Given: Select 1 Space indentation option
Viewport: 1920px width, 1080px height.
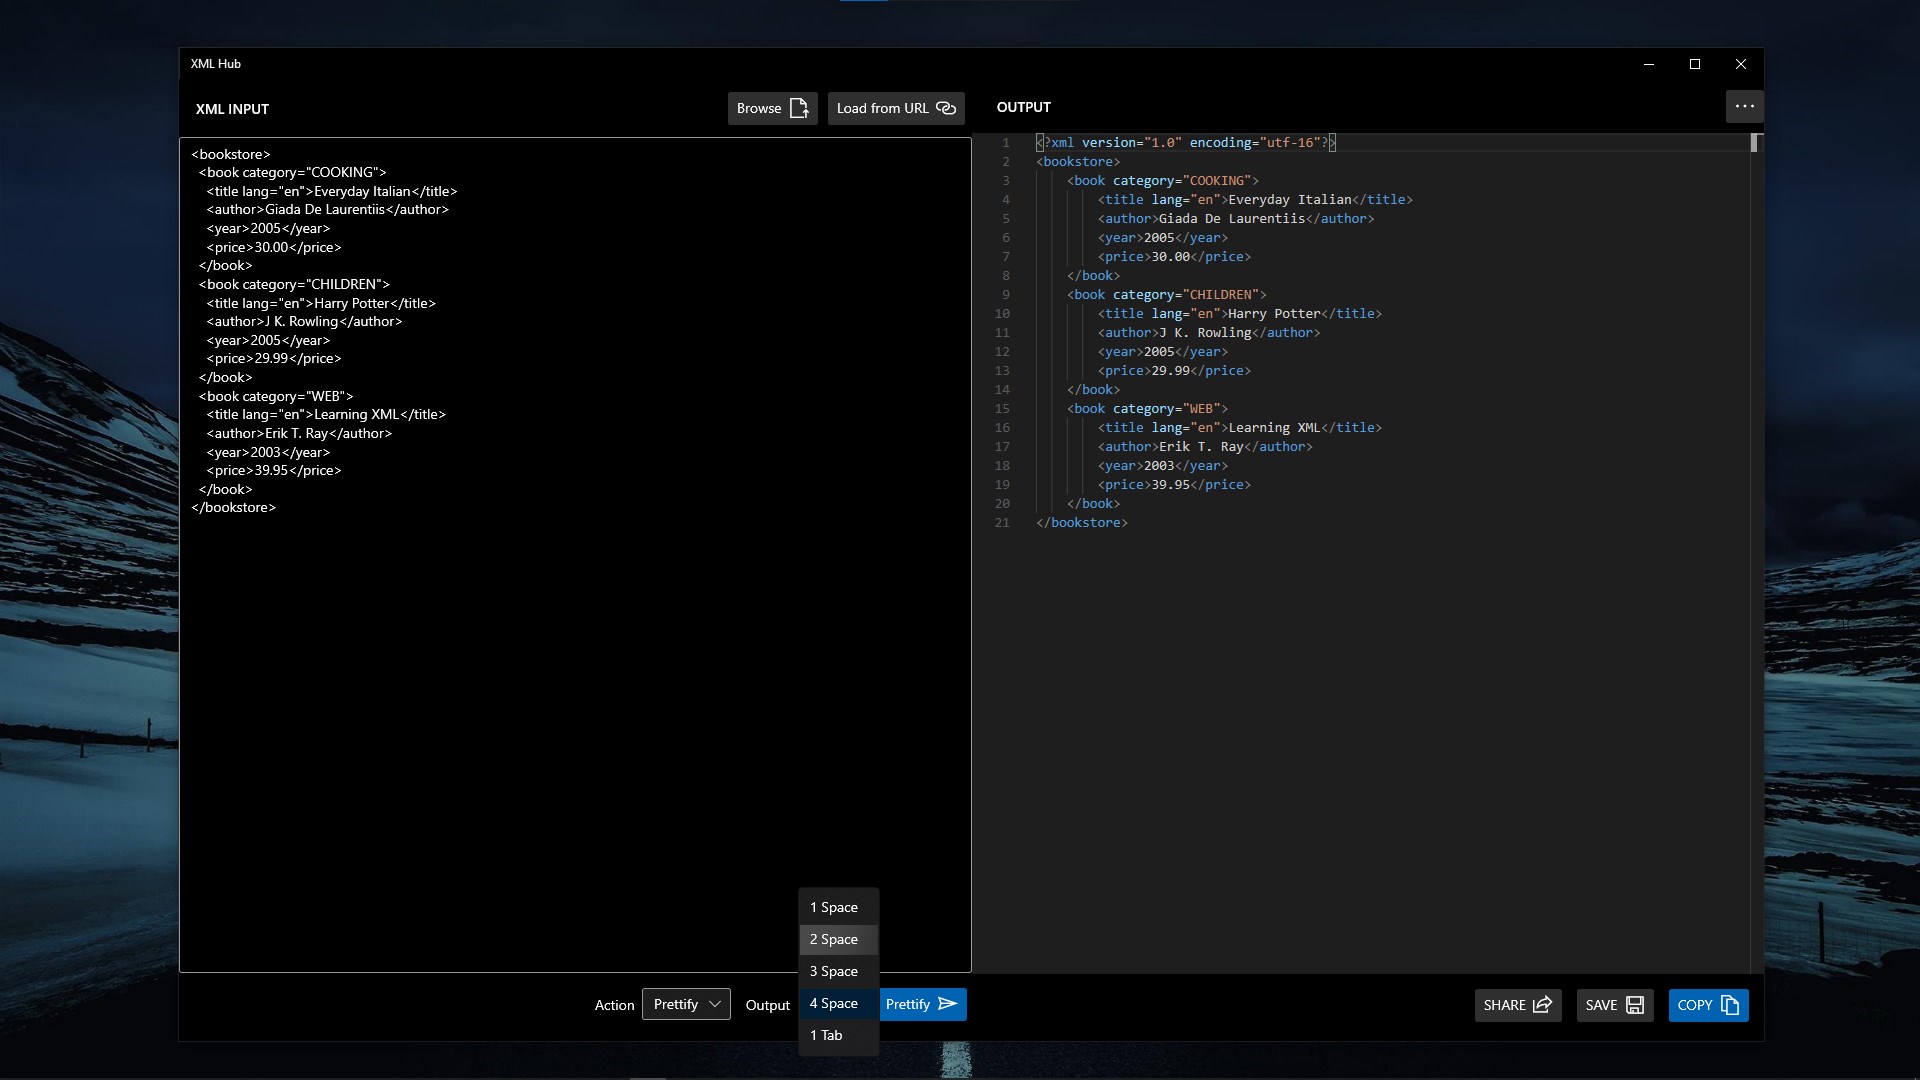Looking at the screenshot, I should point(839,907).
